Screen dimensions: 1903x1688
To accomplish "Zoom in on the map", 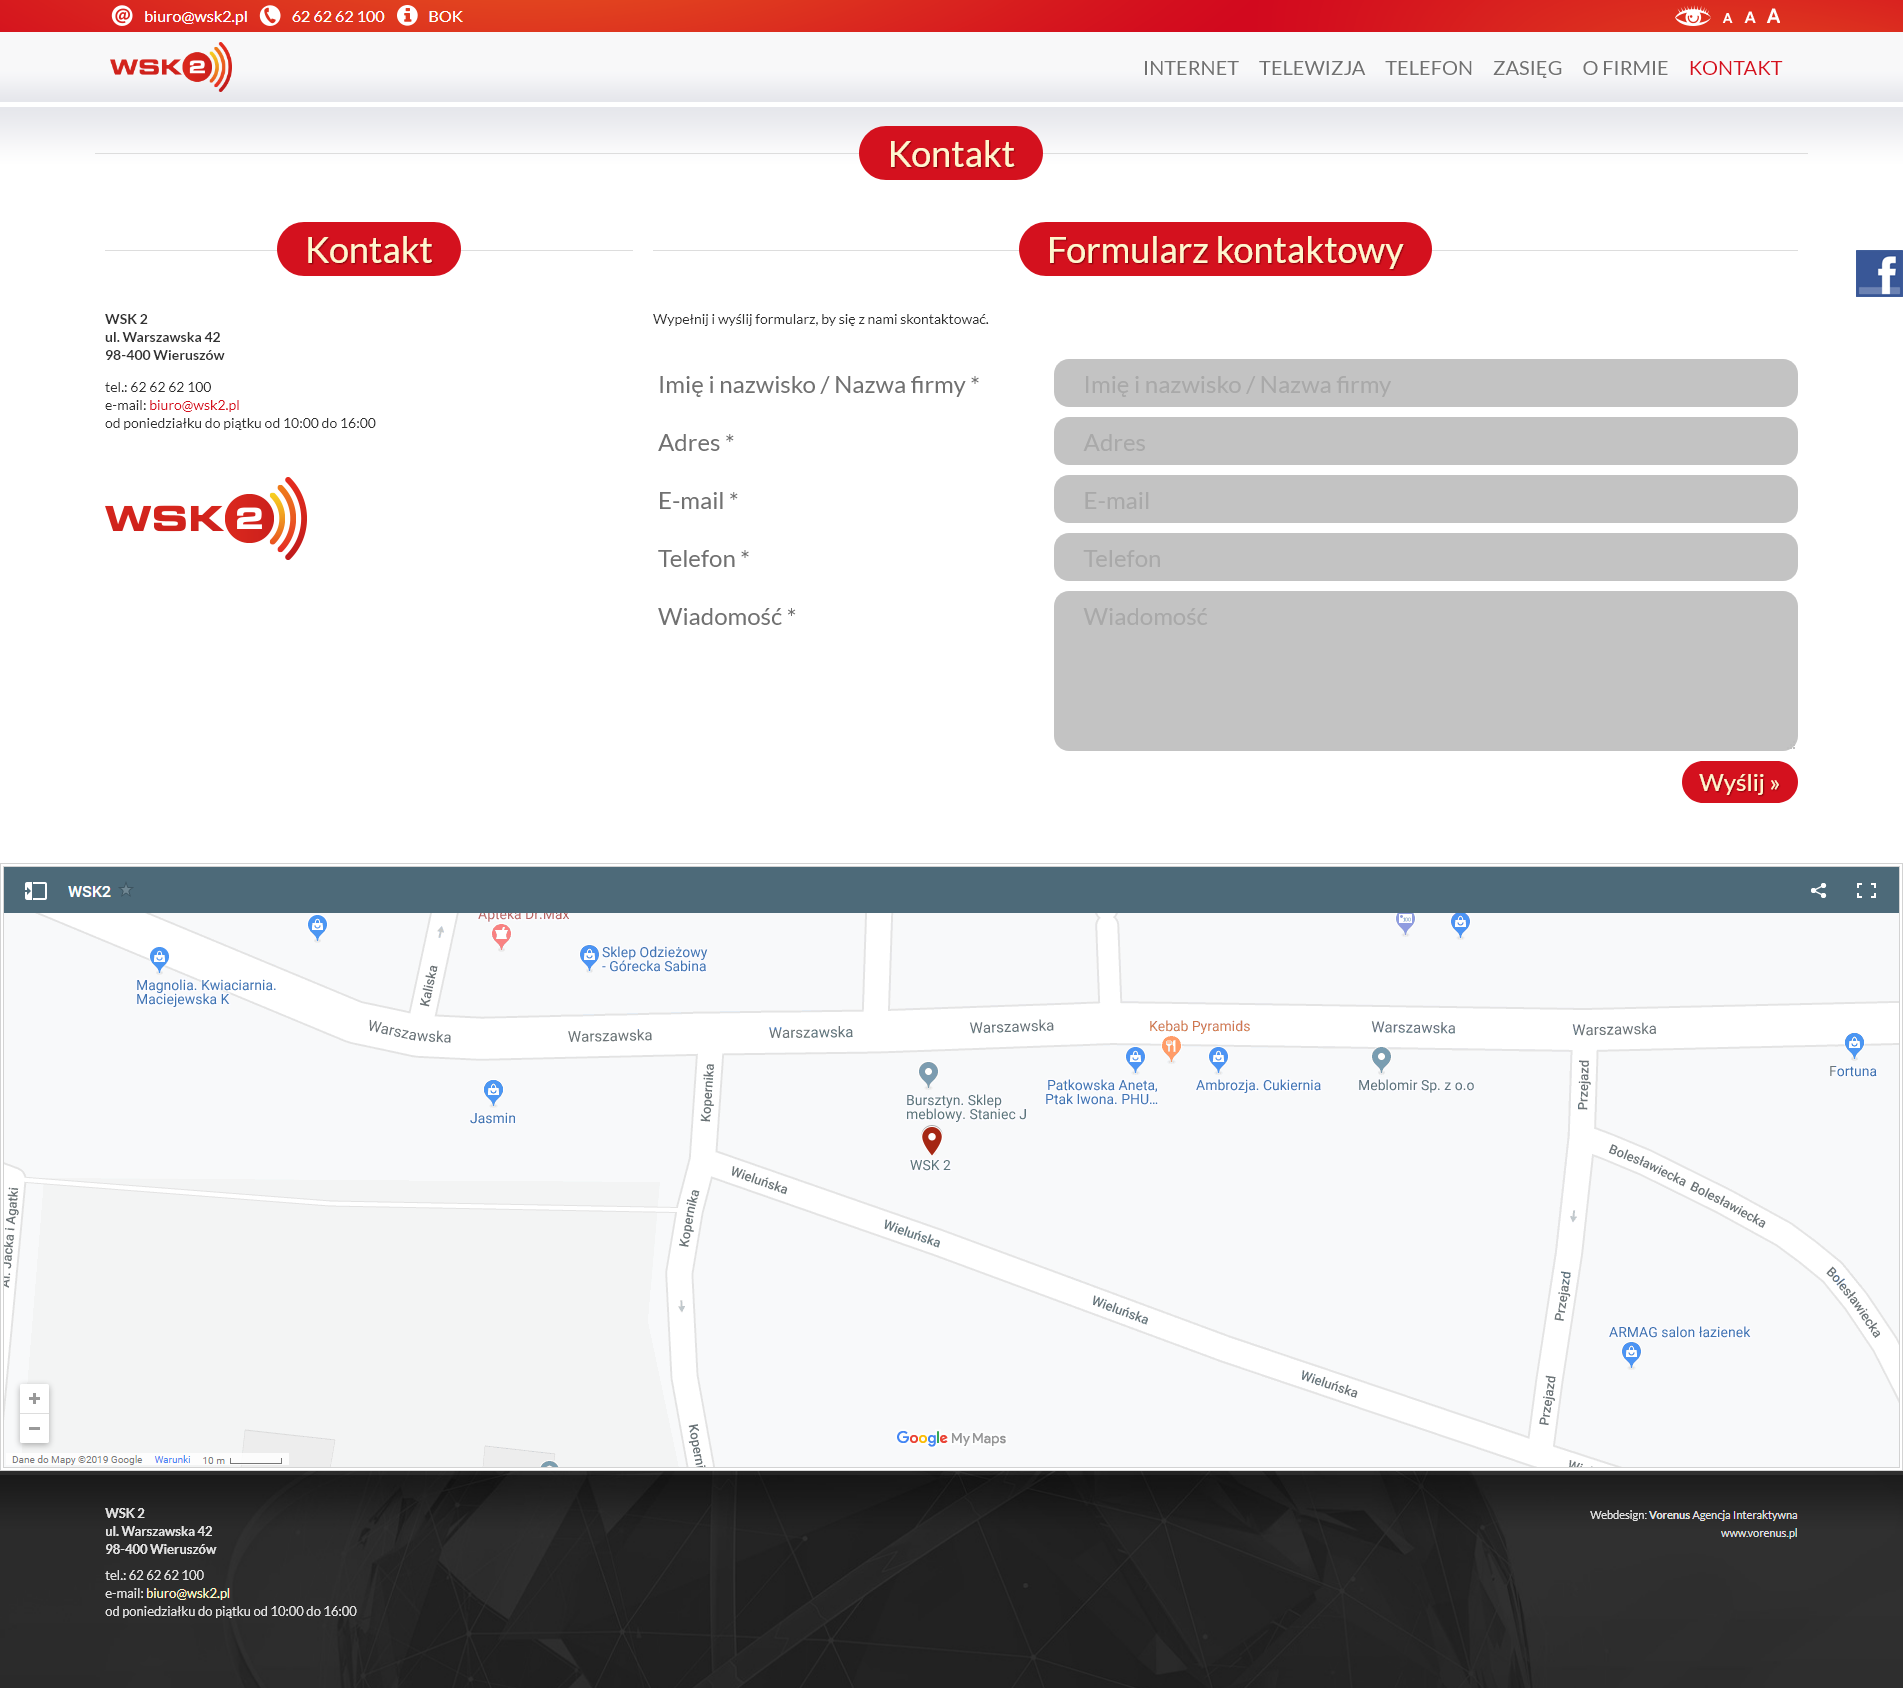I will [34, 1398].
